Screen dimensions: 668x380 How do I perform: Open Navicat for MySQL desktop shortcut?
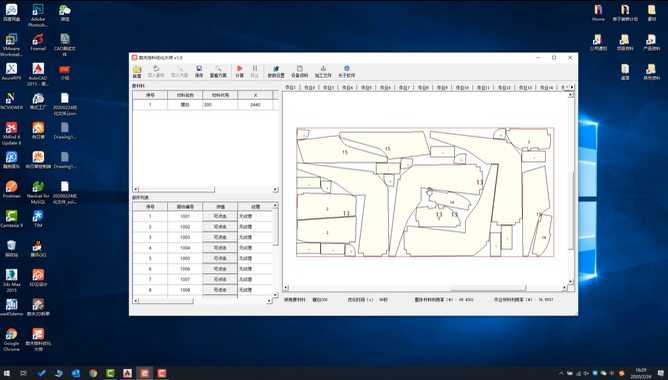click(x=38, y=193)
